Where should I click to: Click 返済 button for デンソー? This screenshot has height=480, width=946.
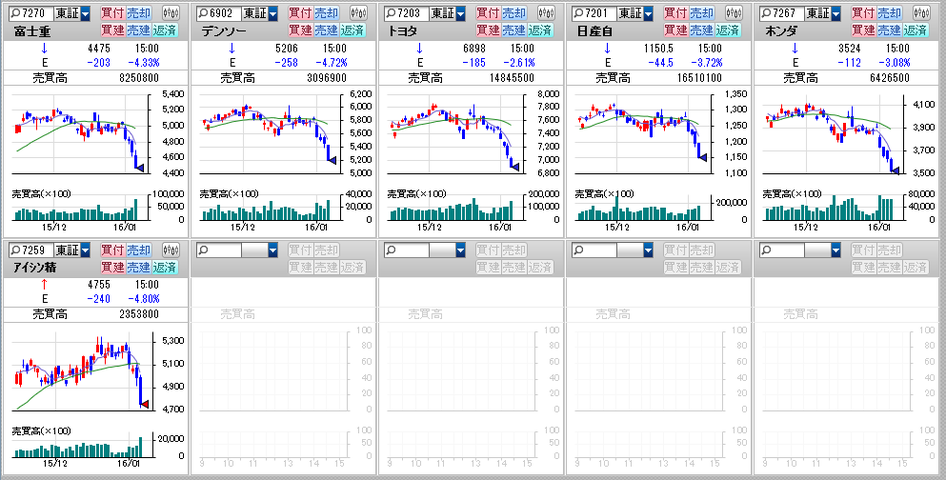352,30
